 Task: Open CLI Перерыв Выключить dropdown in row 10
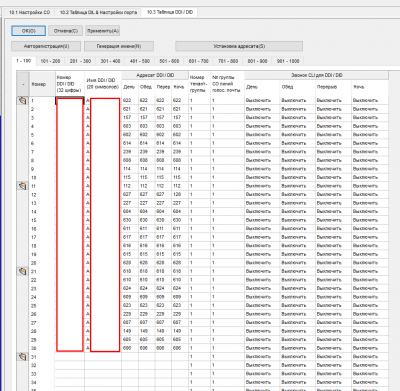click(333, 177)
